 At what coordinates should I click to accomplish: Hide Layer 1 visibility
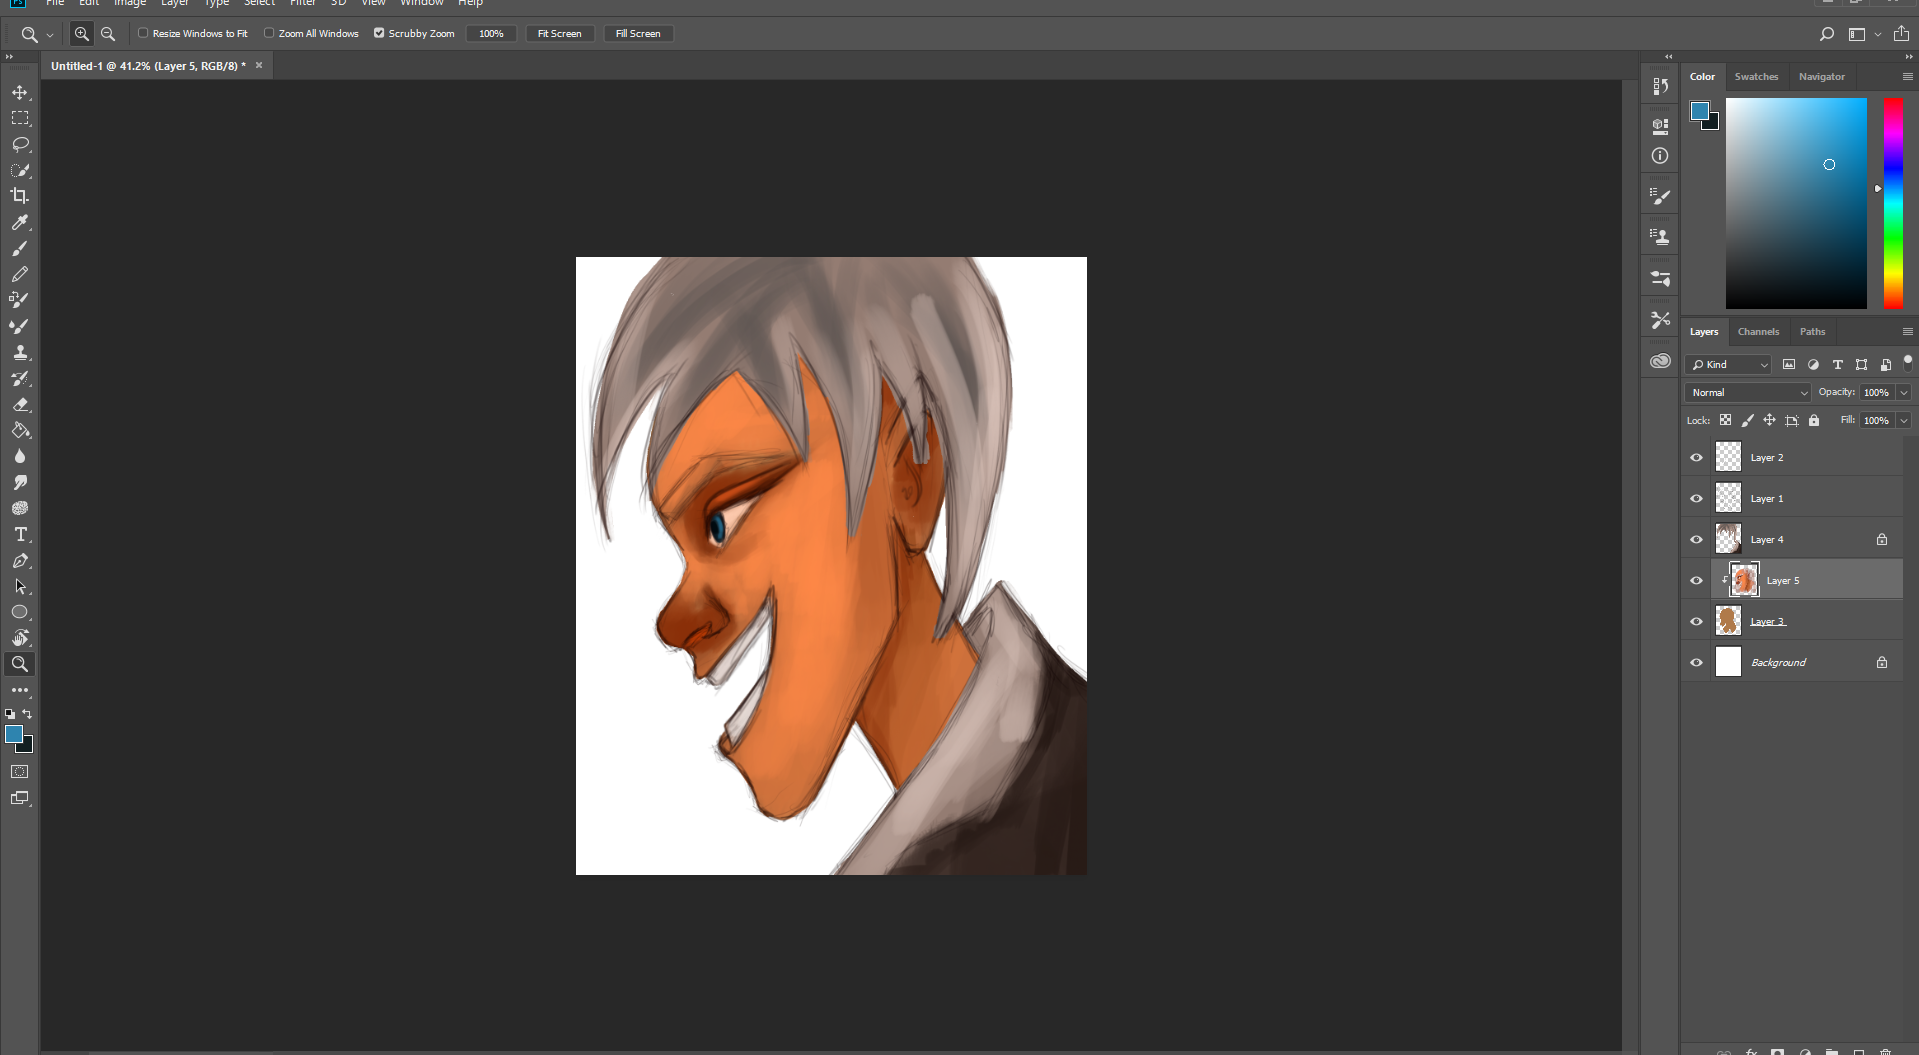point(1696,499)
